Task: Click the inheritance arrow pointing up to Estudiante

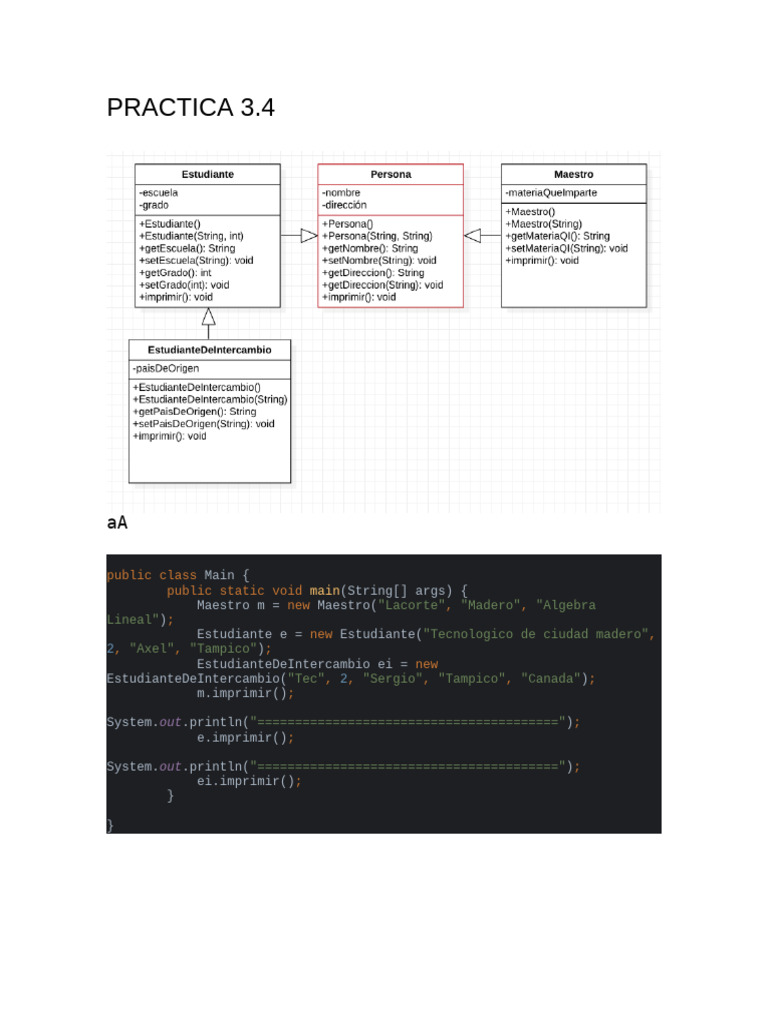Action: pos(208,323)
